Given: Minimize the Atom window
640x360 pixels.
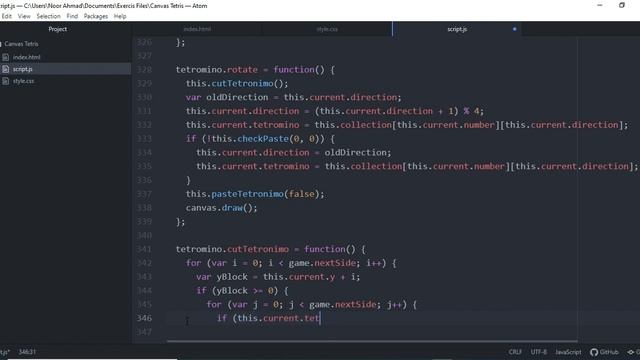Looking at the screenshot, I should click(x=600, y=5).
